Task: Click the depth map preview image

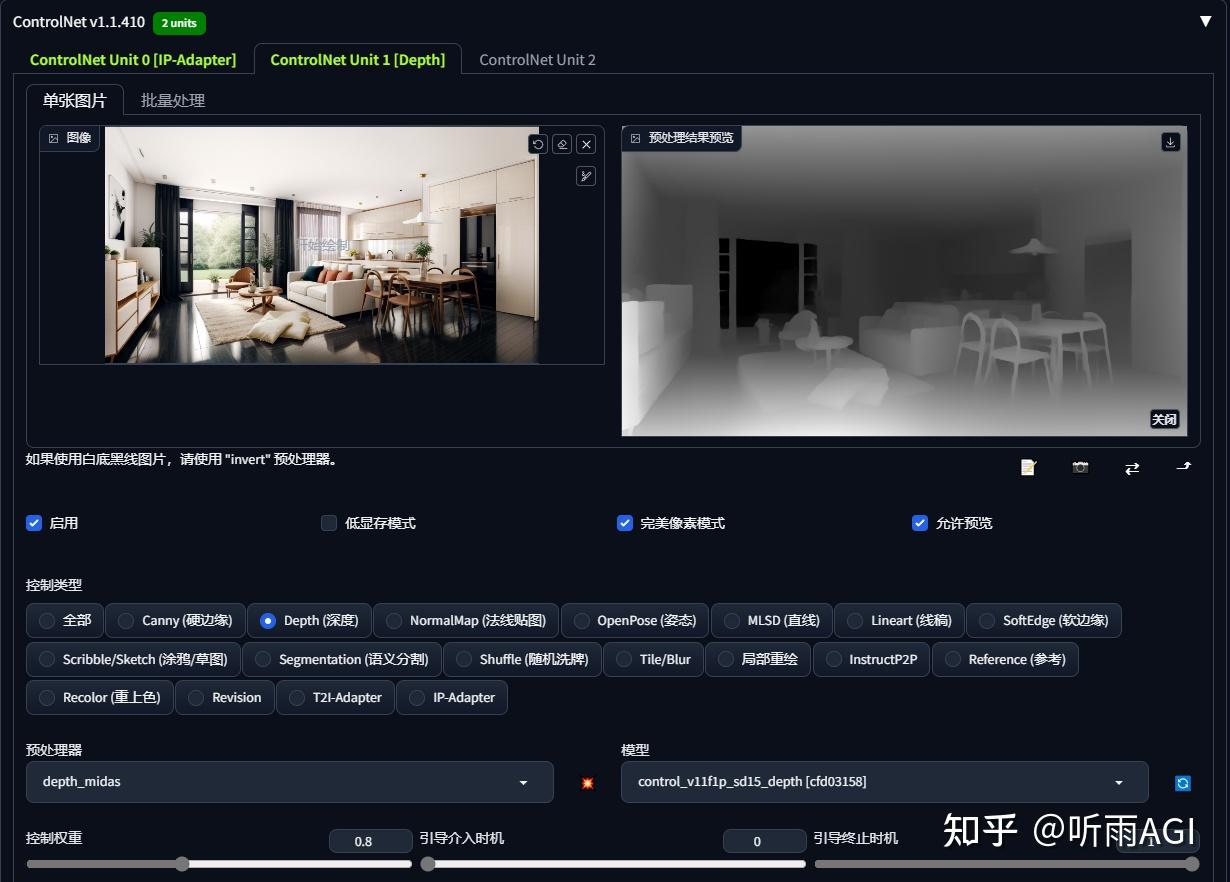Action: [904, 281]
